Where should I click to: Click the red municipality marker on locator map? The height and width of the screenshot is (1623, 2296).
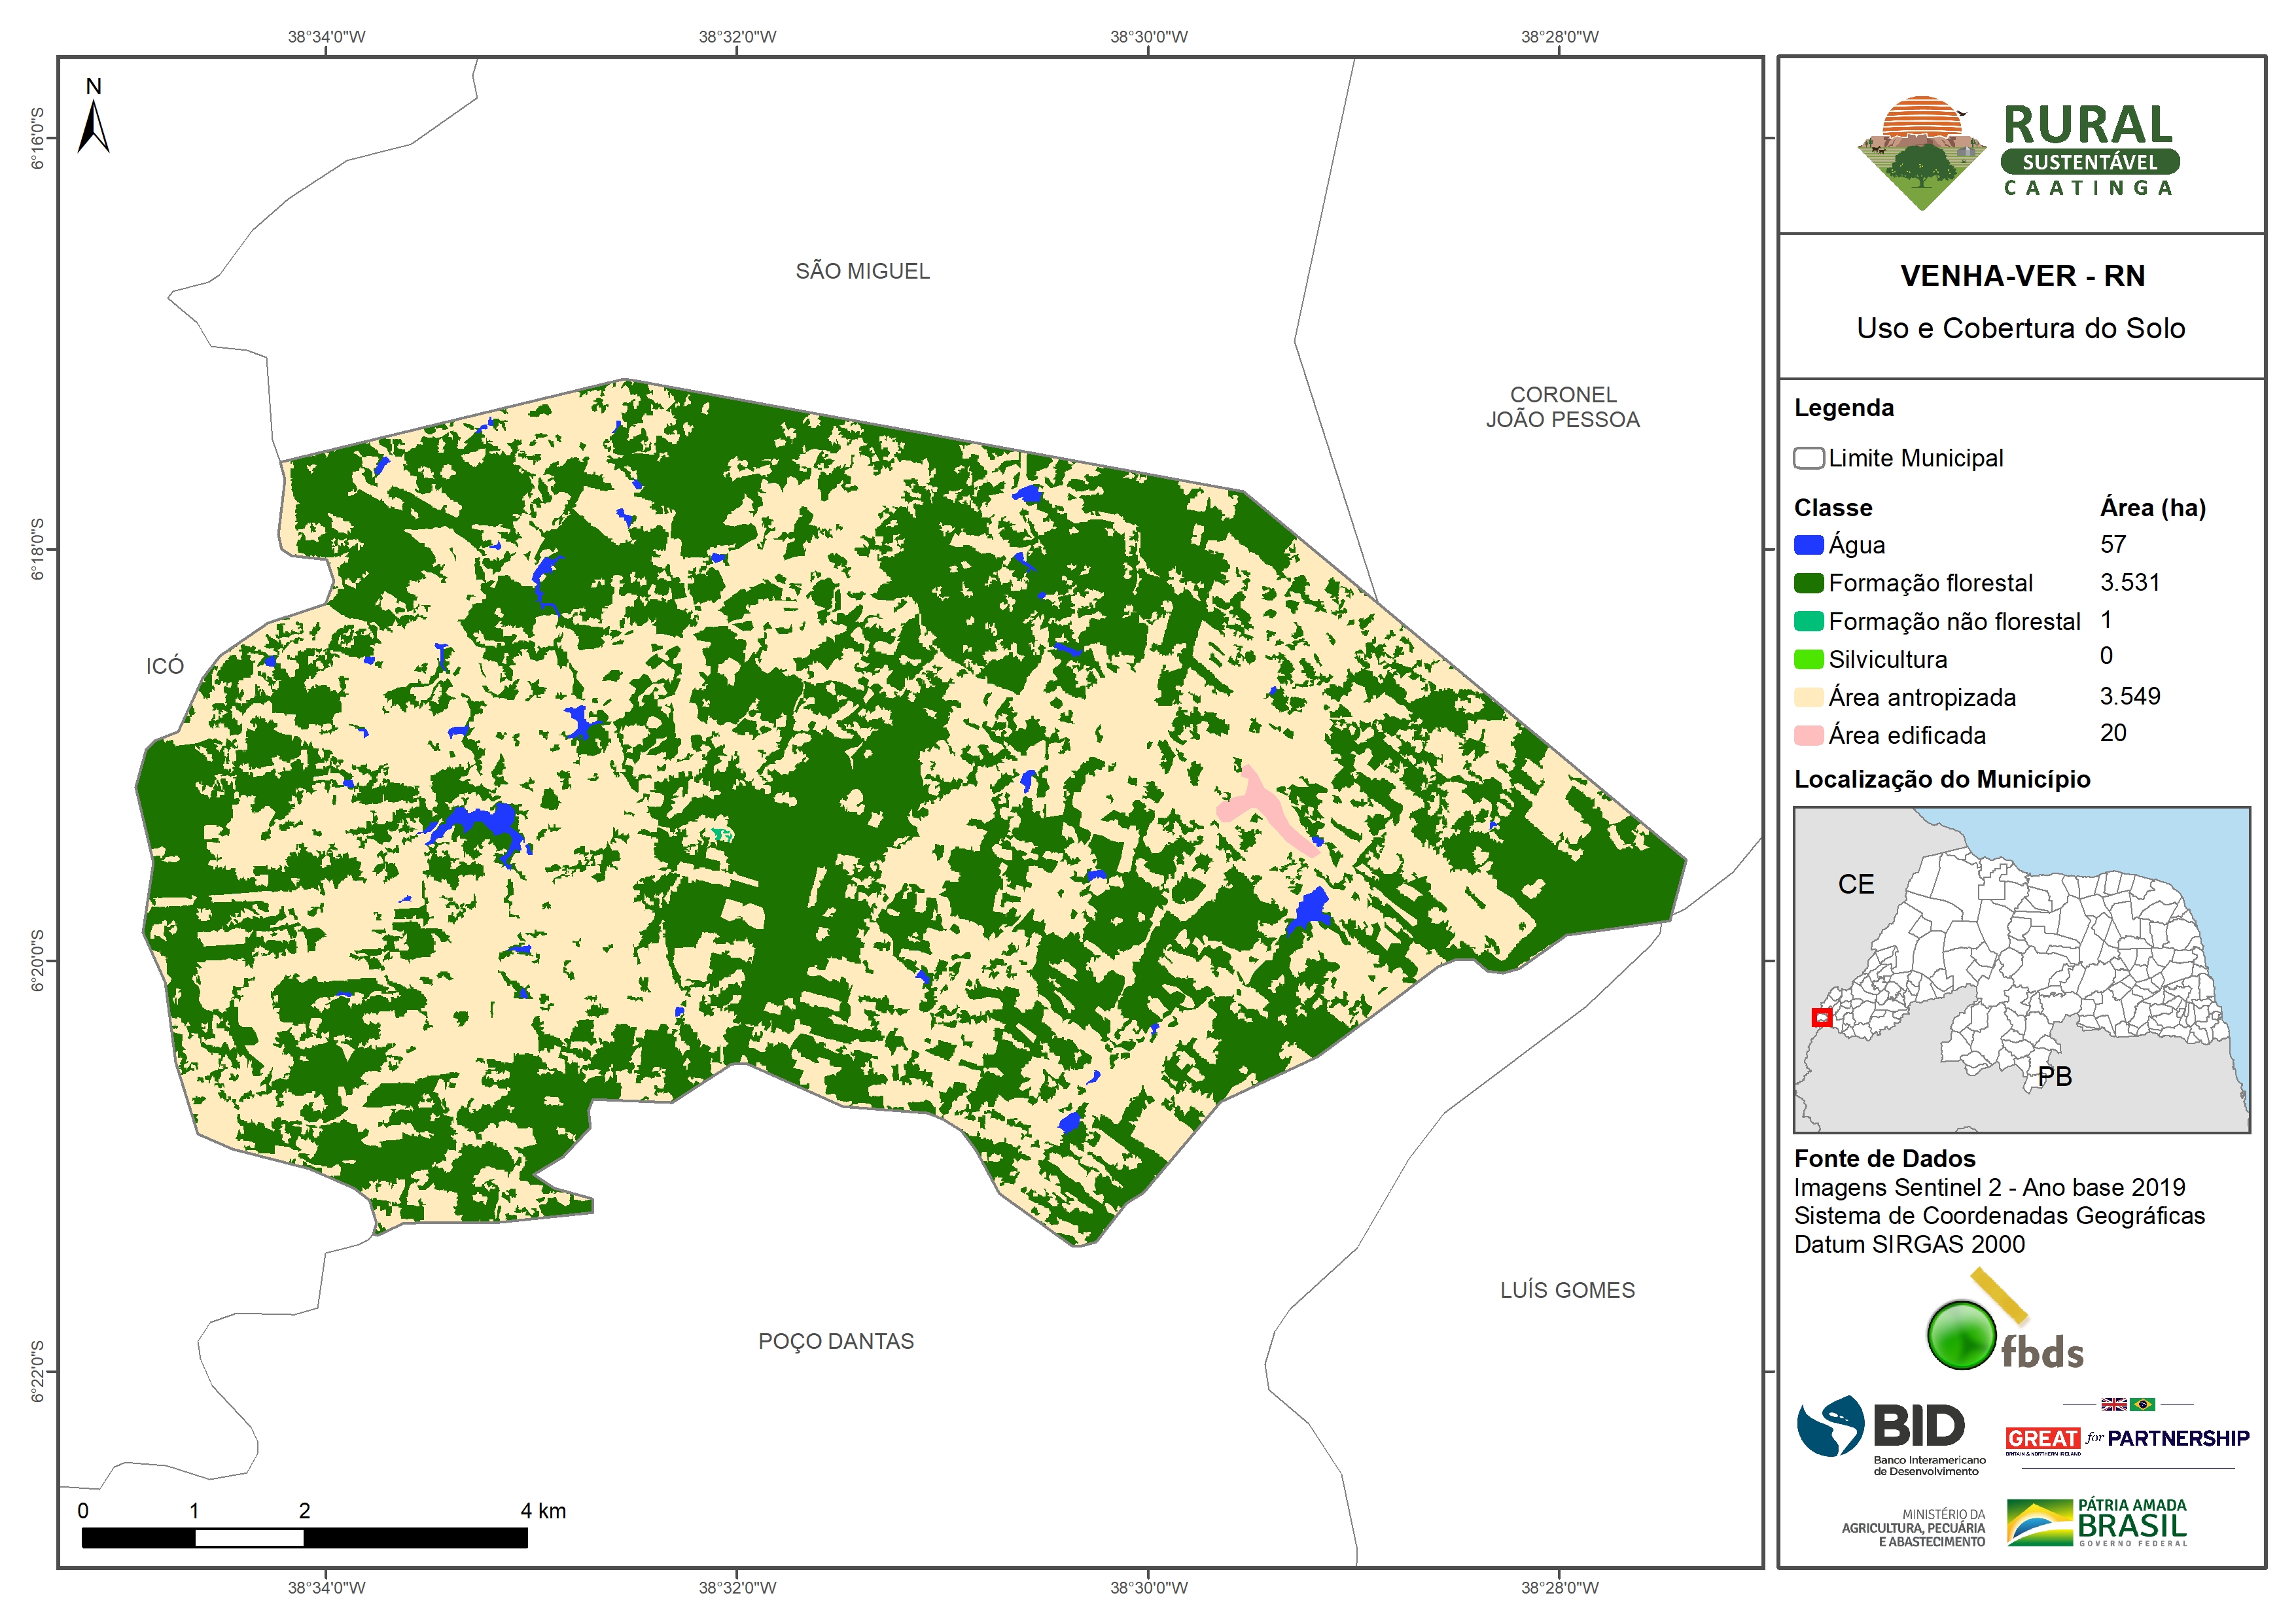pos(1822,1017)
